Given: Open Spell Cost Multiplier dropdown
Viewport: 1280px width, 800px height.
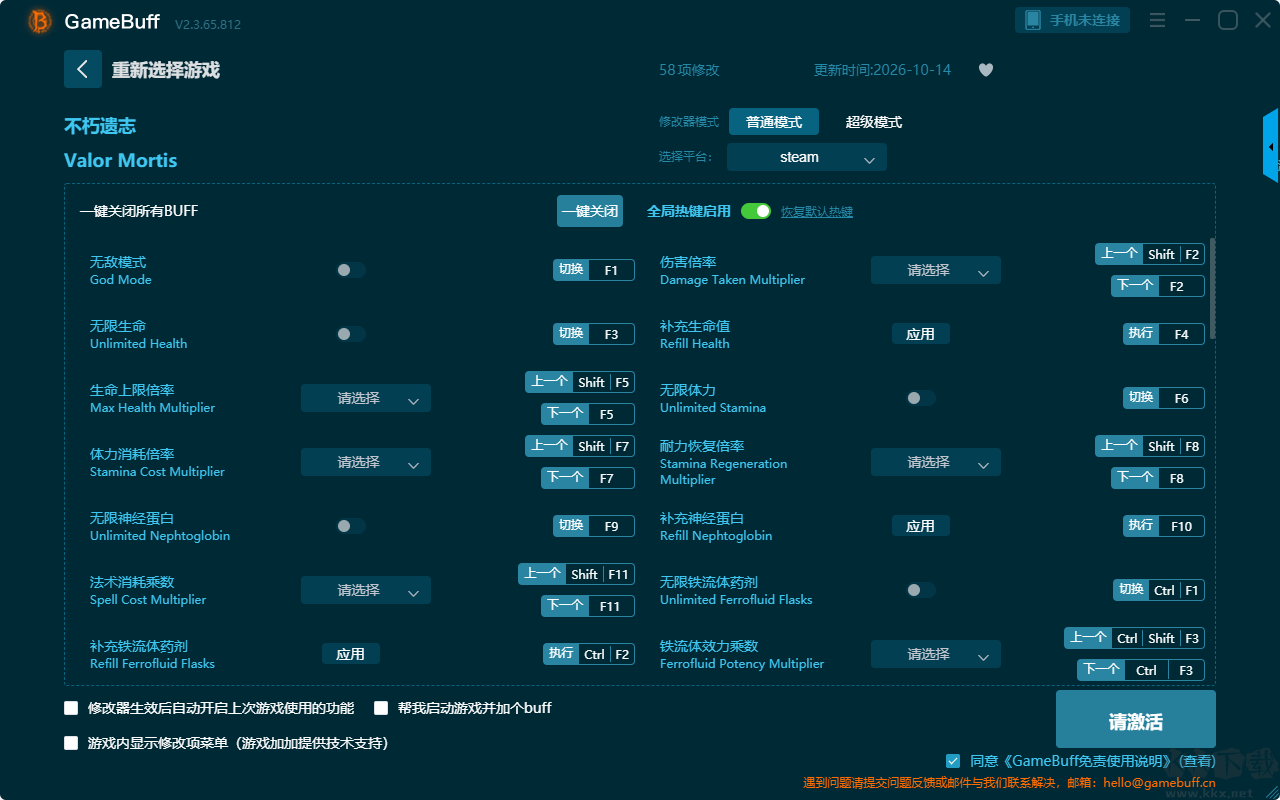Looking at the screenshot, I should pyautogui.click(x=366, y=590).
